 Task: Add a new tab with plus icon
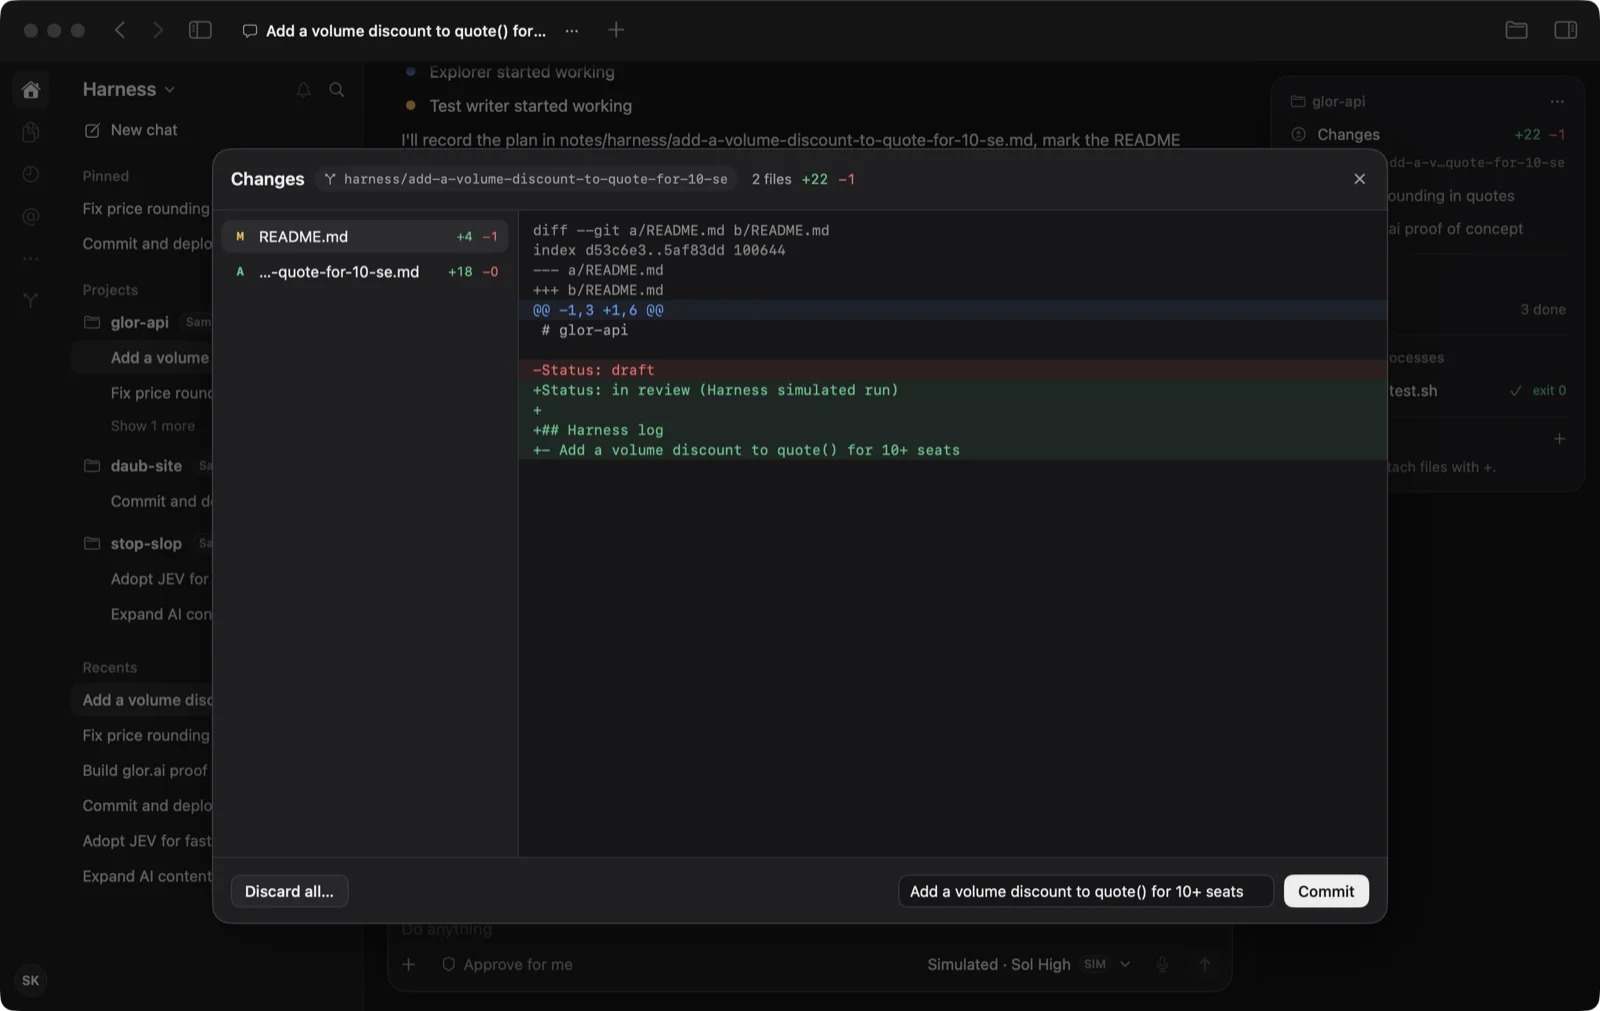616,30
